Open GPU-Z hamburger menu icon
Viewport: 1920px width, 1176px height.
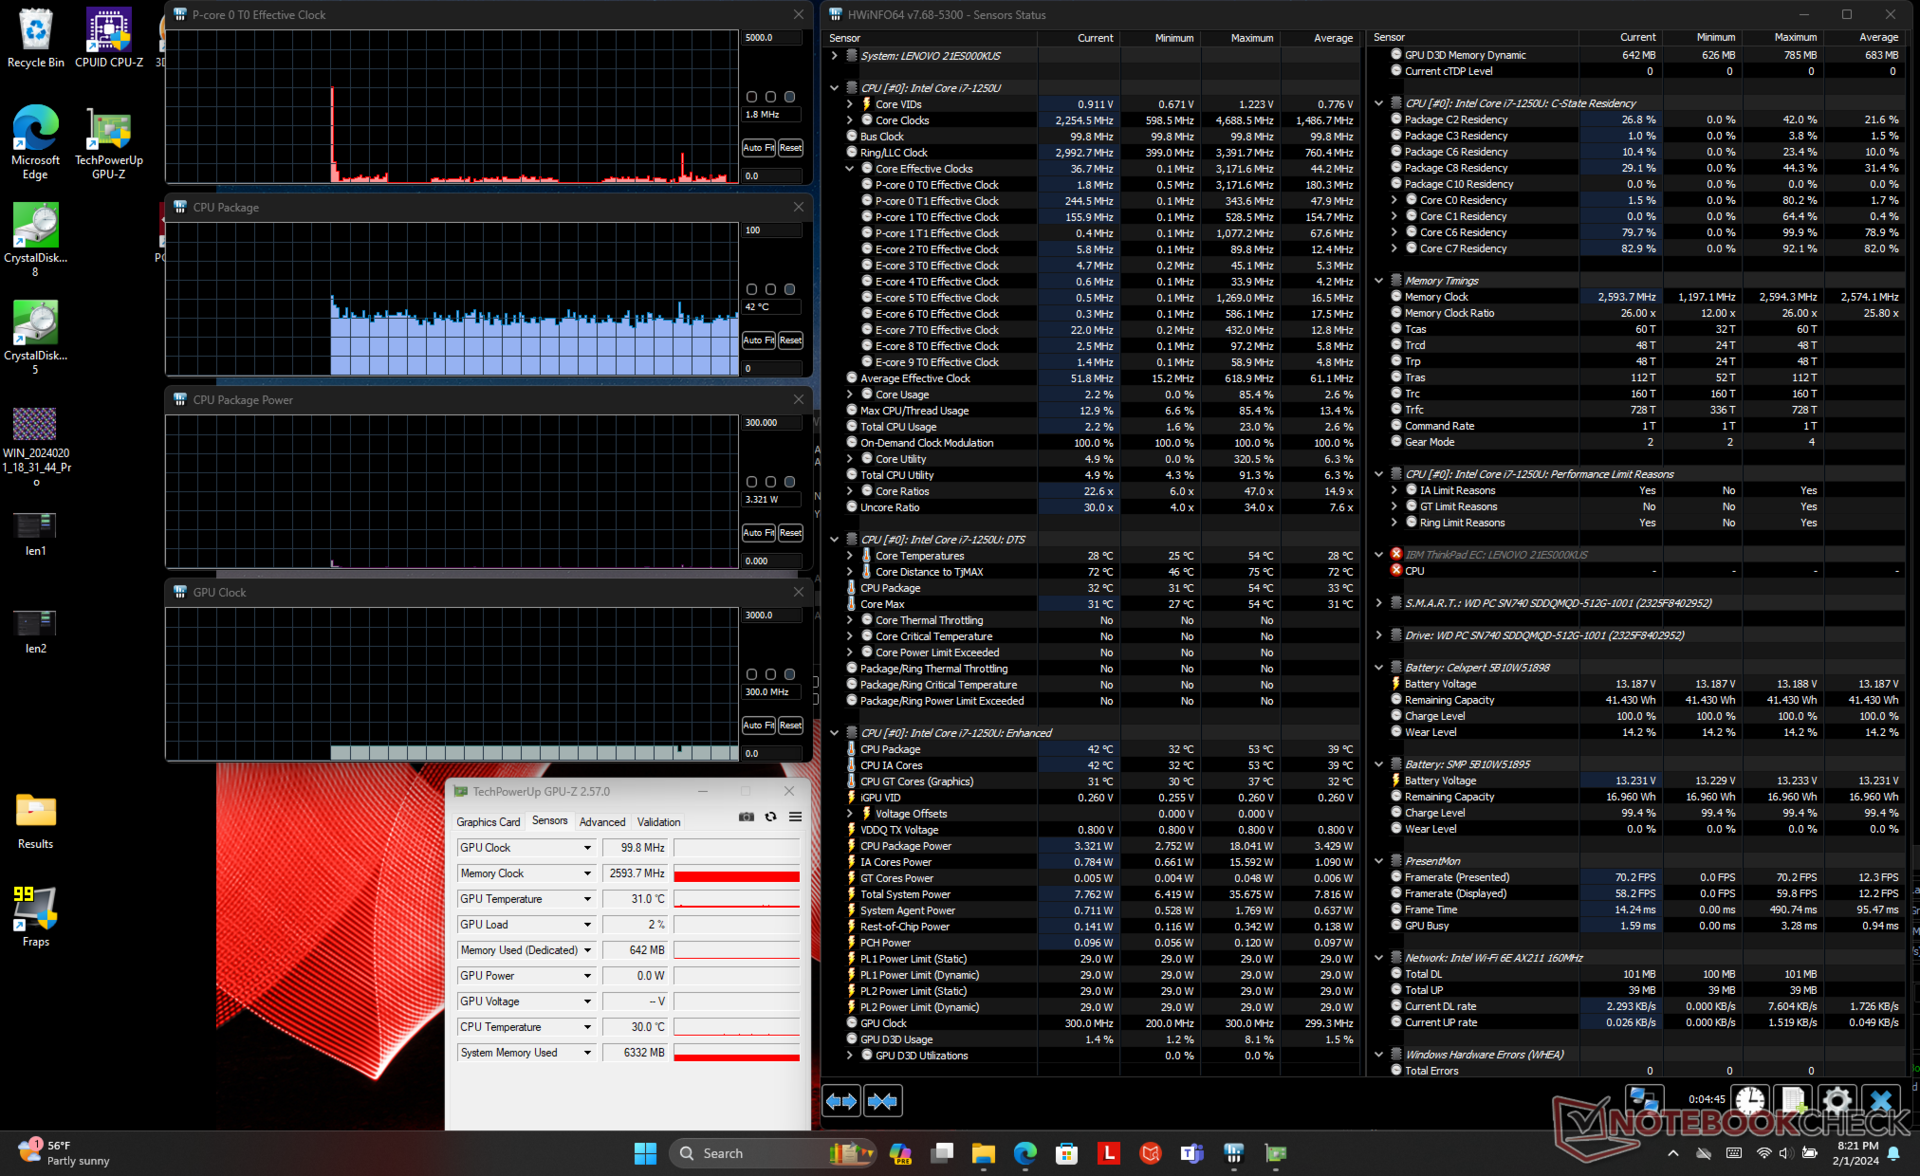(x=795, y=817)
